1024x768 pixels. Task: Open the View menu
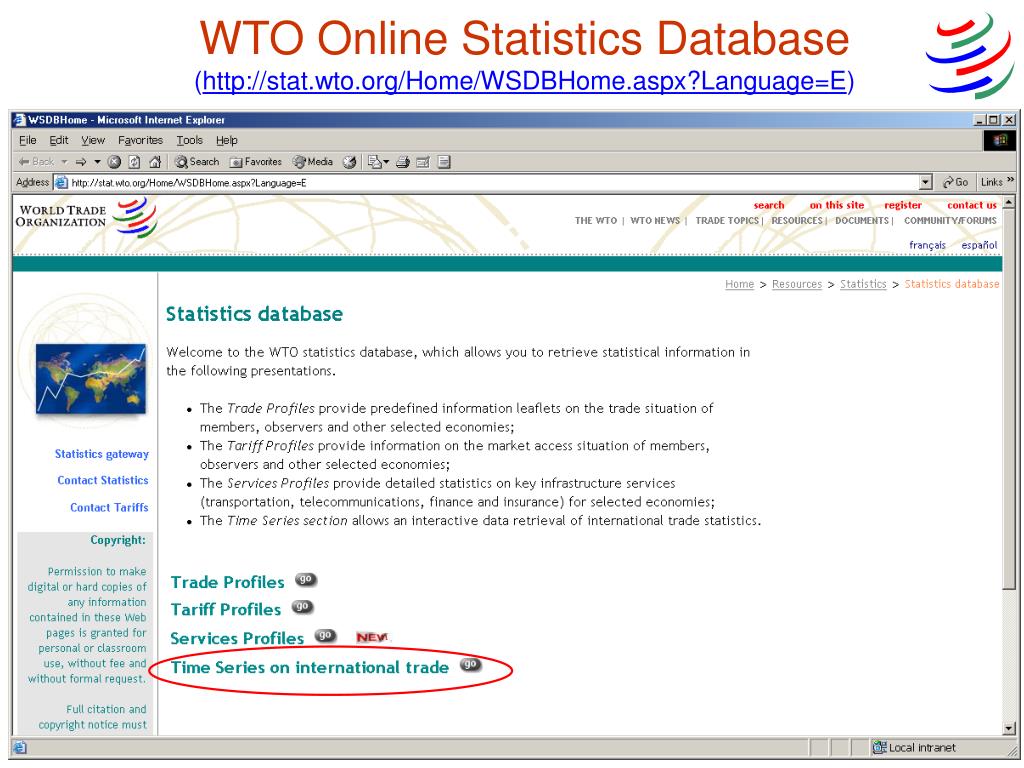click(x=93, y=140)
